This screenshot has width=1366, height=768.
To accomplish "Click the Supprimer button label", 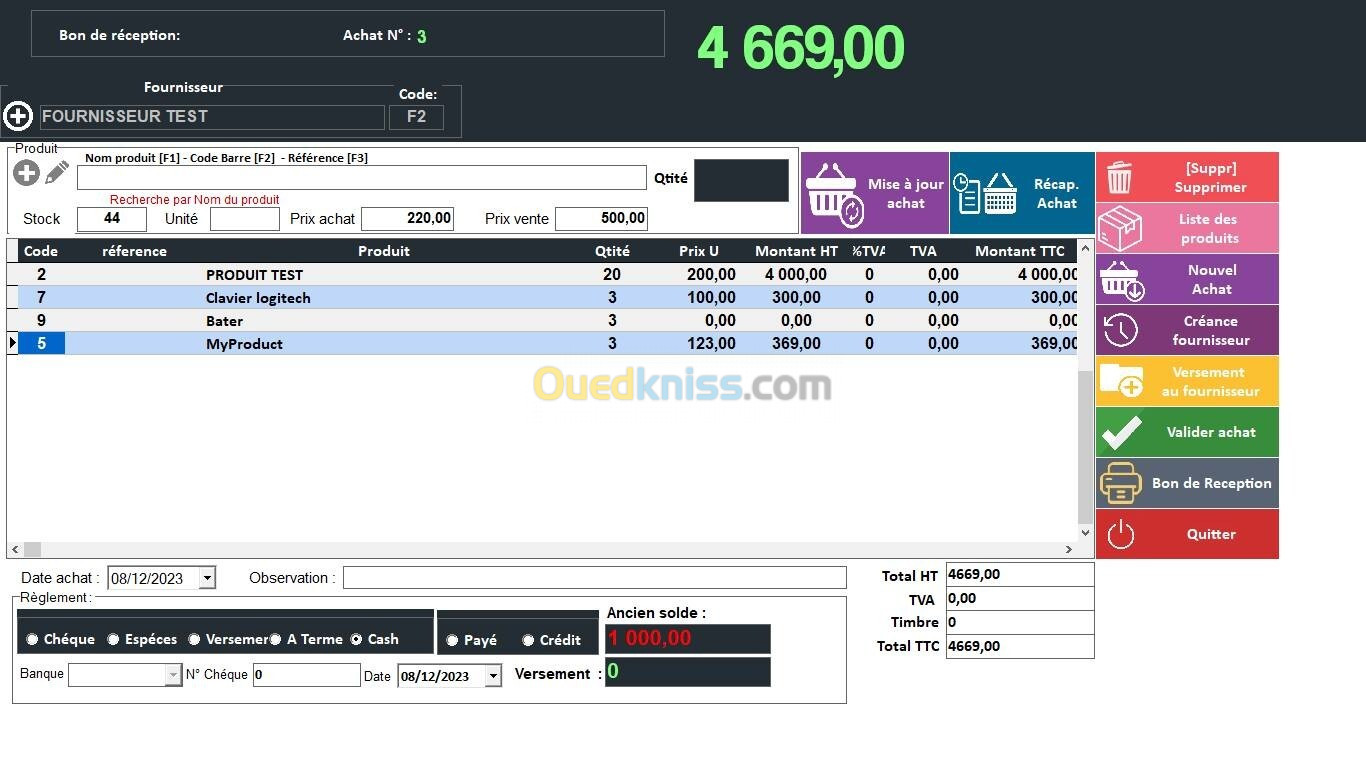I will tap(1210, 178).
